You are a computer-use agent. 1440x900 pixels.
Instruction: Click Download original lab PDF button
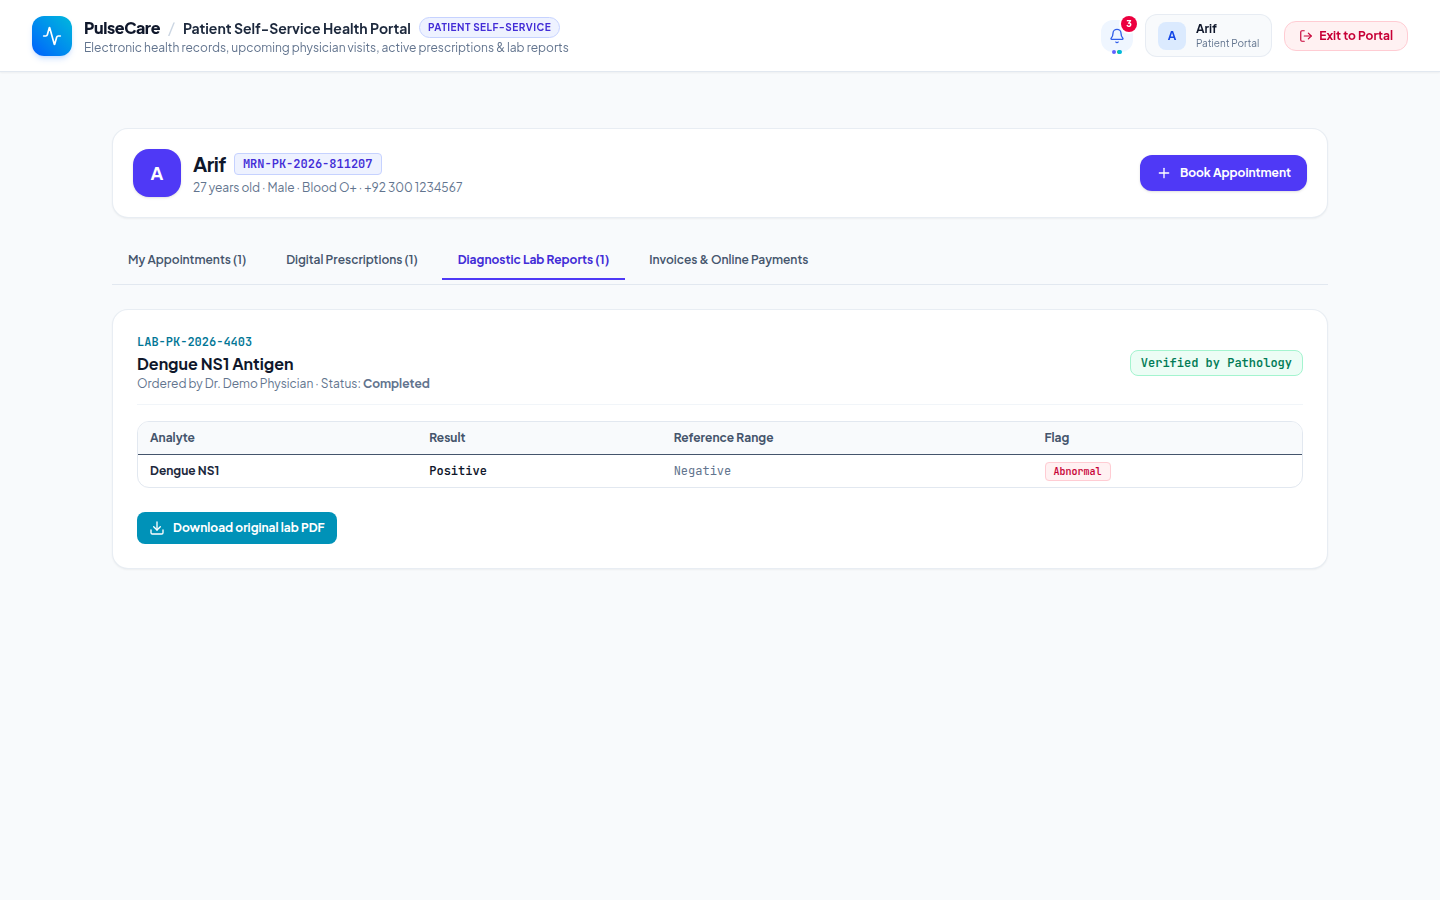(x=237, y=528)
